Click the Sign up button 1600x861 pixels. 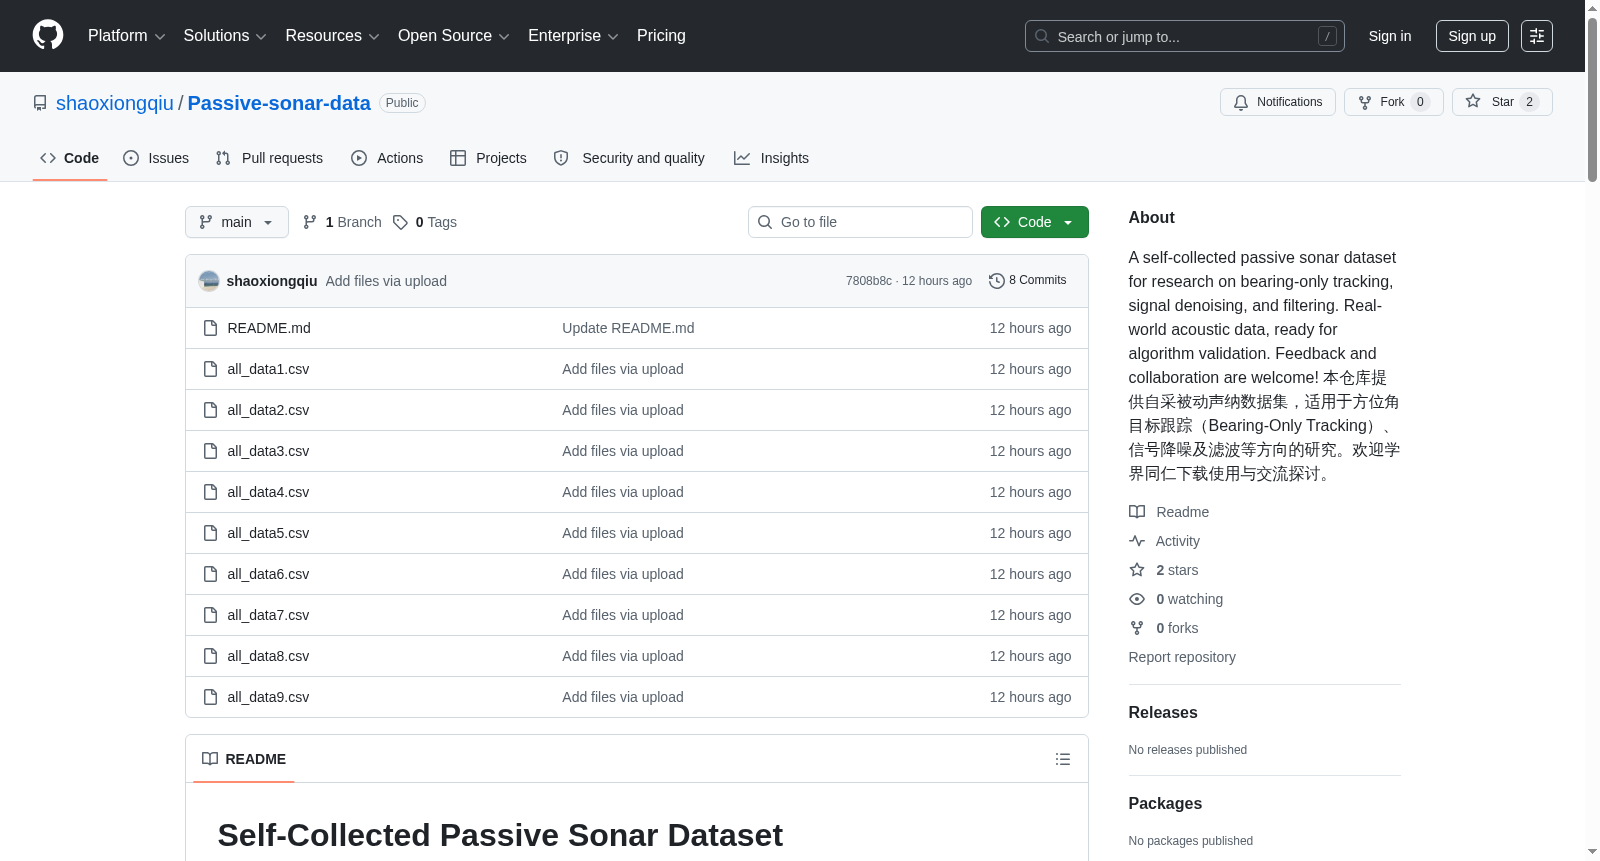click(x=1472, y=36)
